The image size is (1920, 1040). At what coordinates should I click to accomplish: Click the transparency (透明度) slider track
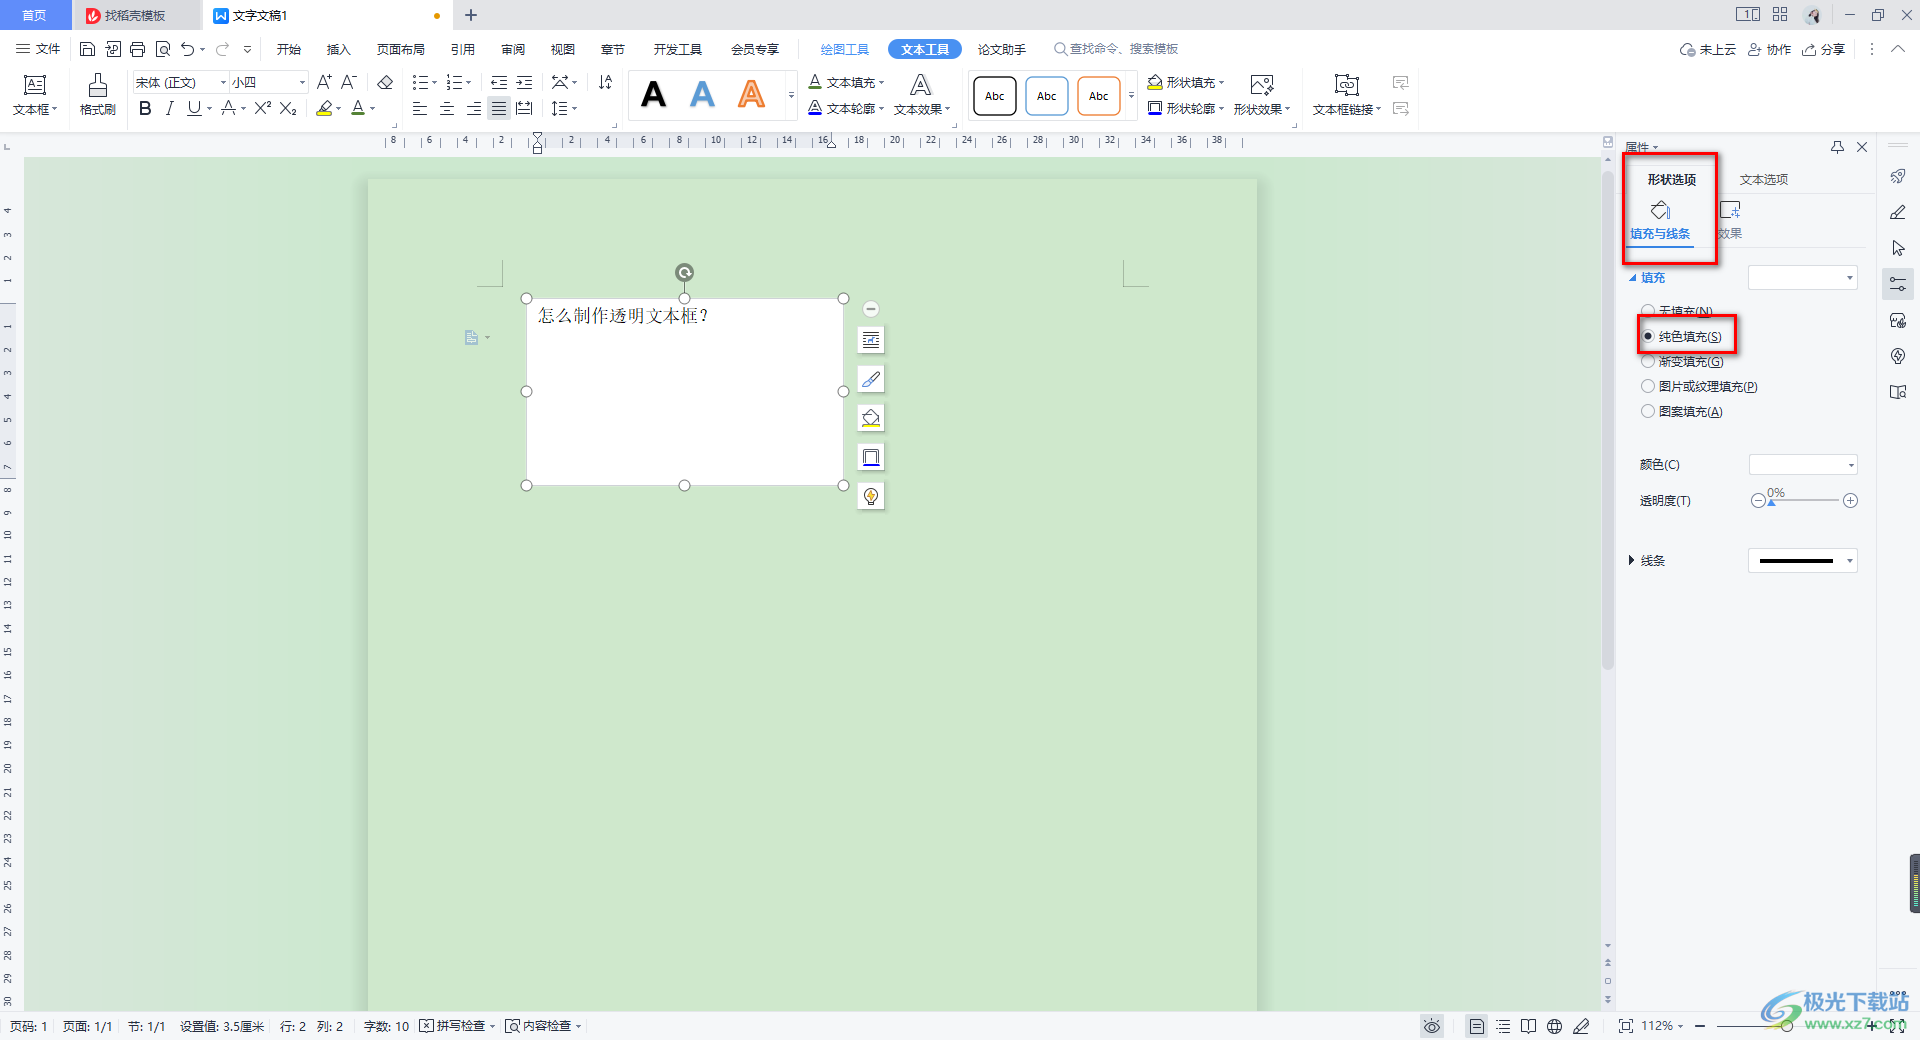1804,500
